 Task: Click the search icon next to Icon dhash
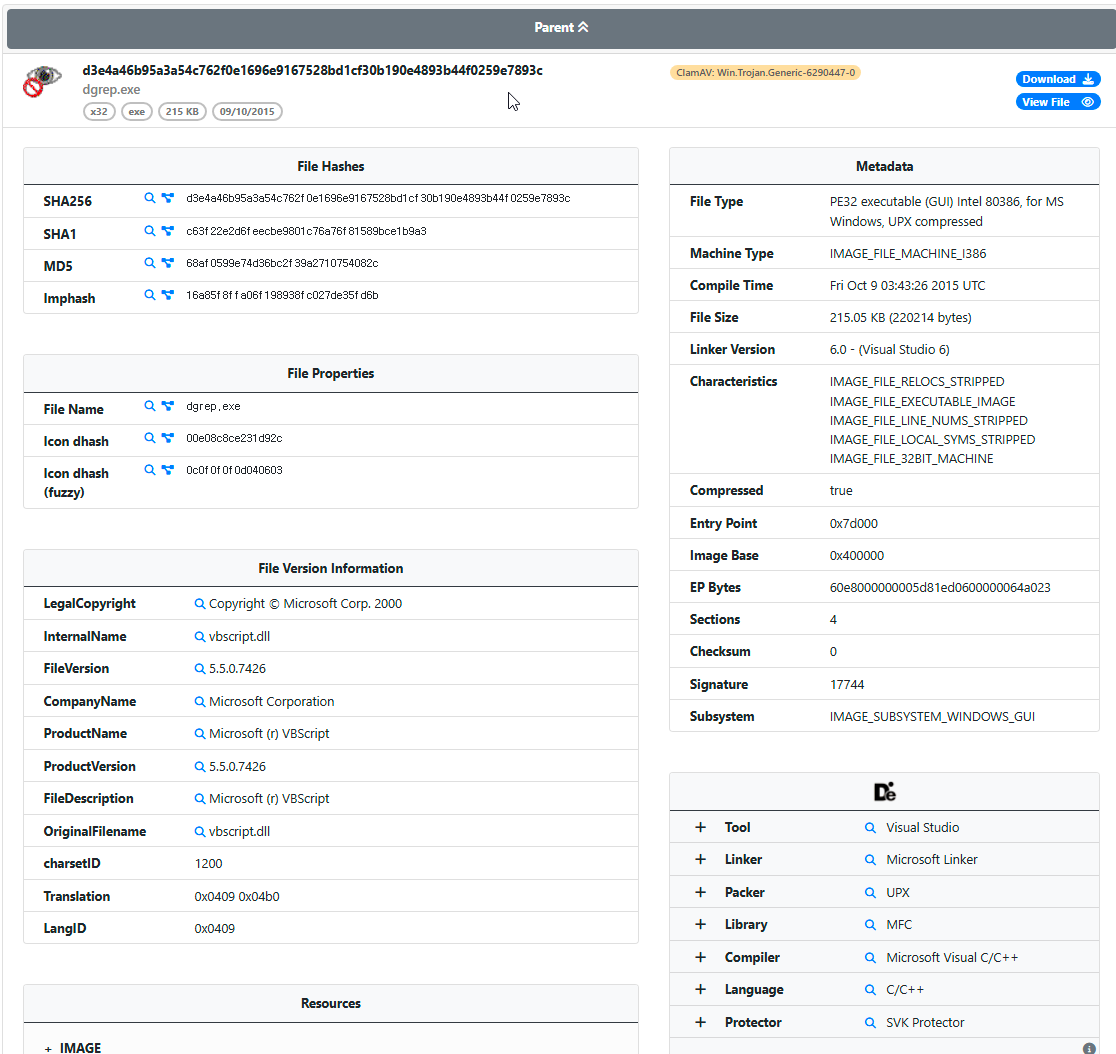point(150,438)
